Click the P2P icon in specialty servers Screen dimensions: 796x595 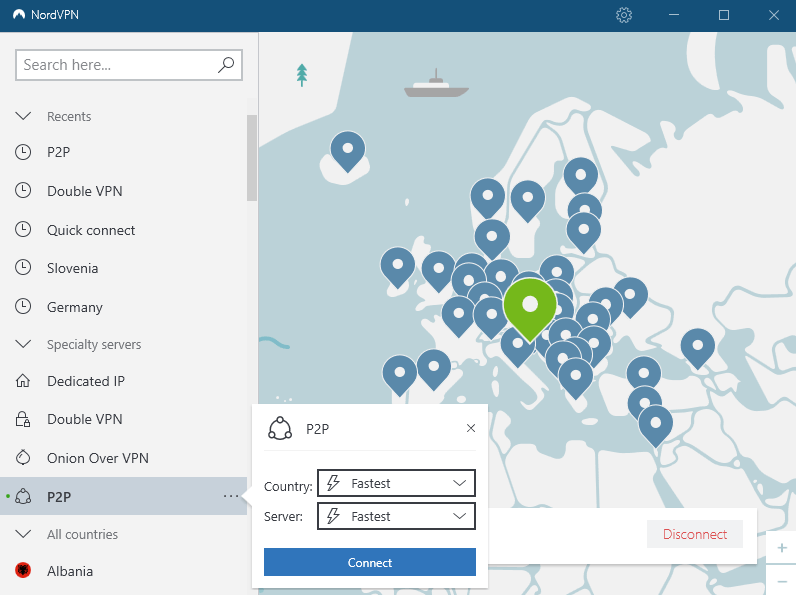coord(23,496)
